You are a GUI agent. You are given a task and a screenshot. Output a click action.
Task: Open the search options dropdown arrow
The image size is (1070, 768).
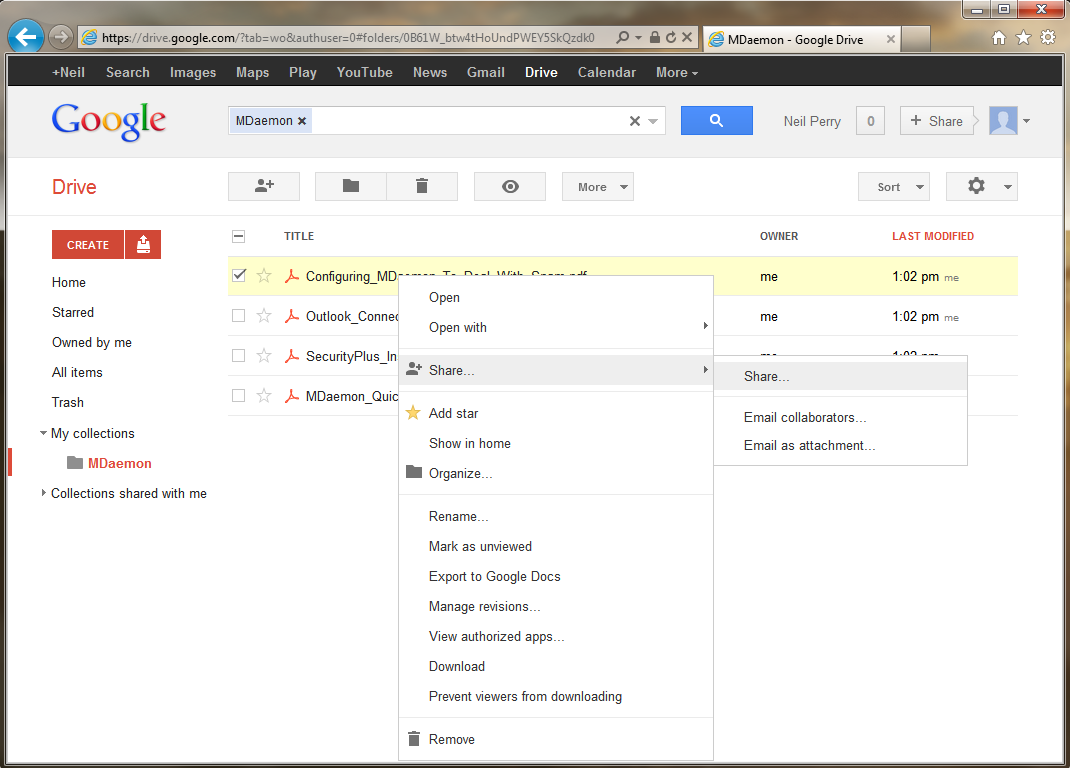[x=653, y=121]
